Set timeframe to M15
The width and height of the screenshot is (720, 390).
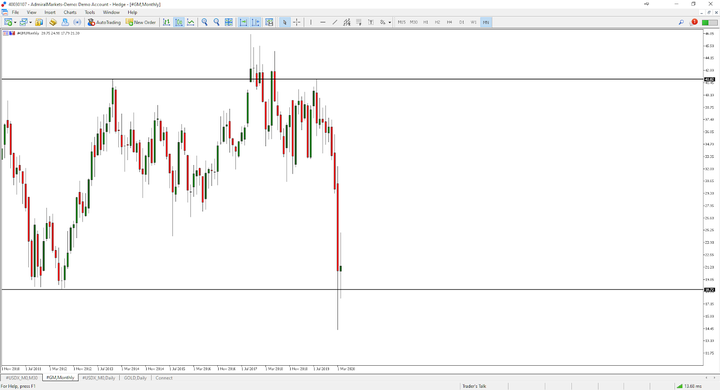[x=402, y=22]
